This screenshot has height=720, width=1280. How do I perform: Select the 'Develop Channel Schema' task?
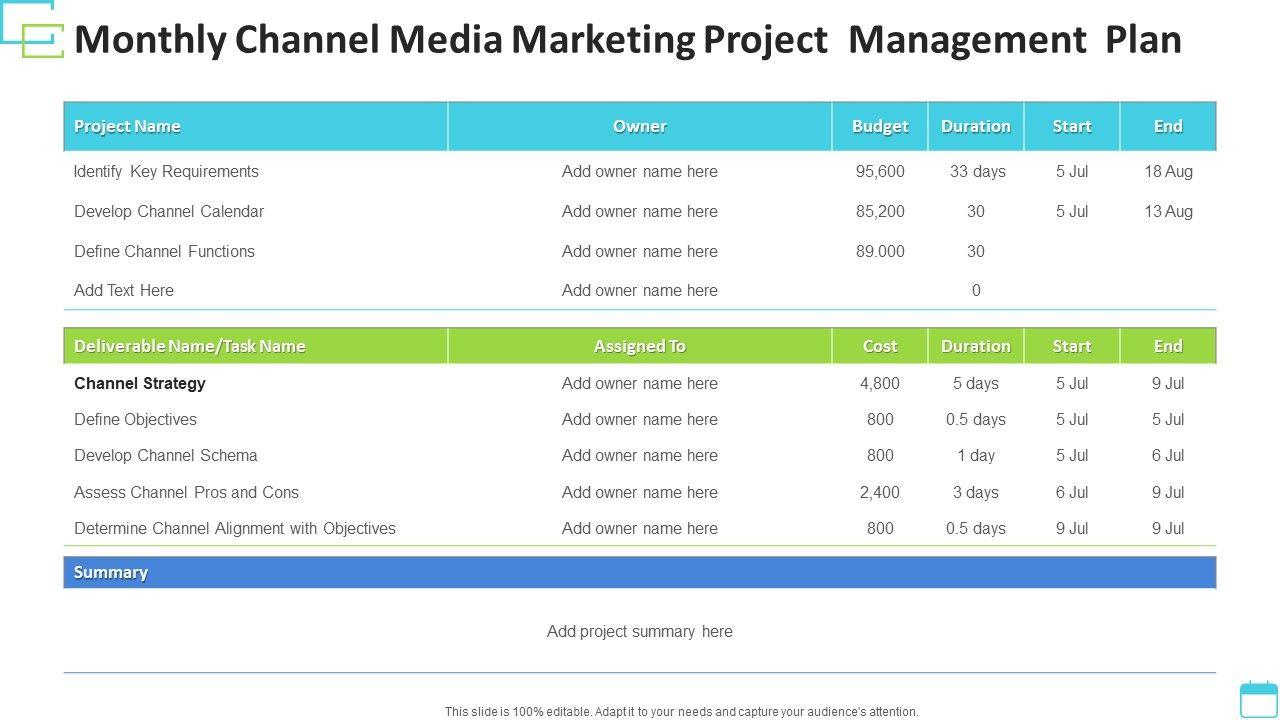[x=166, y=455]
